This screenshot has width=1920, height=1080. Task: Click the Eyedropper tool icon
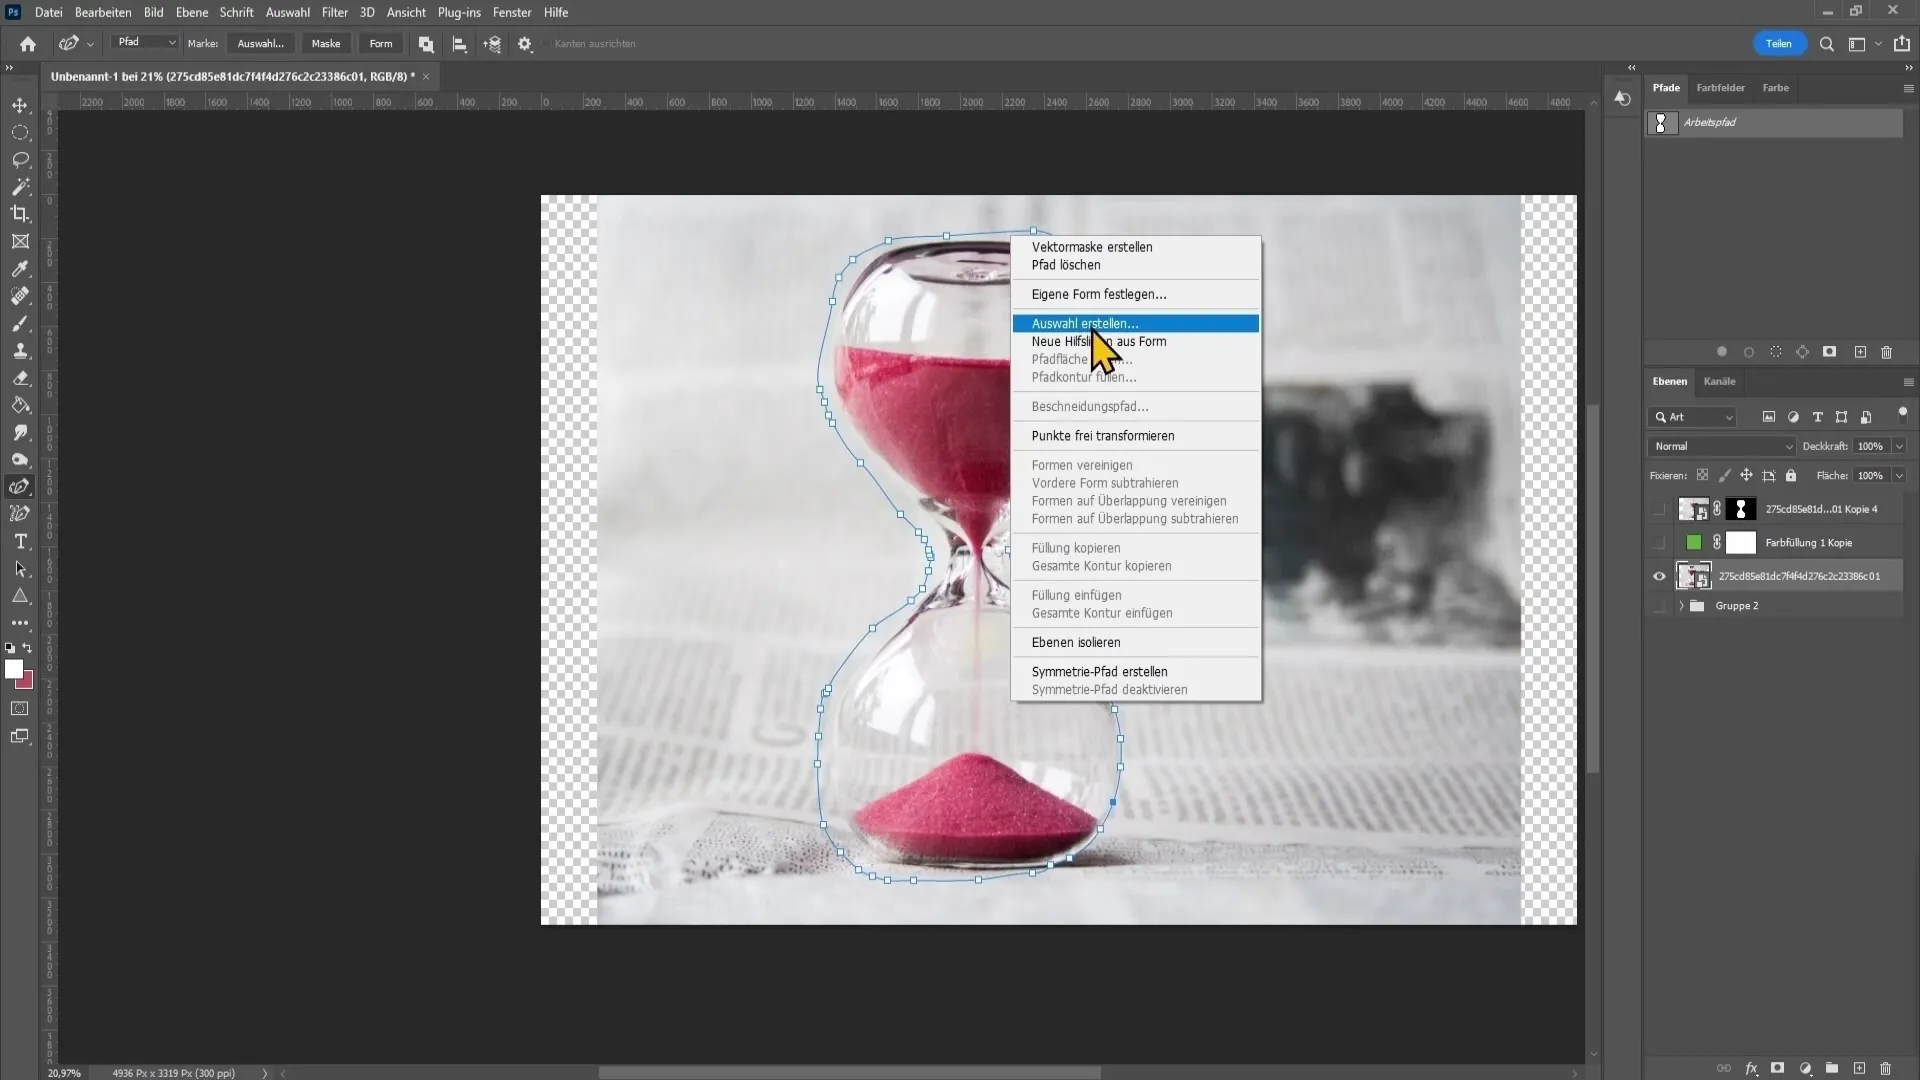(x=20, y=268)
